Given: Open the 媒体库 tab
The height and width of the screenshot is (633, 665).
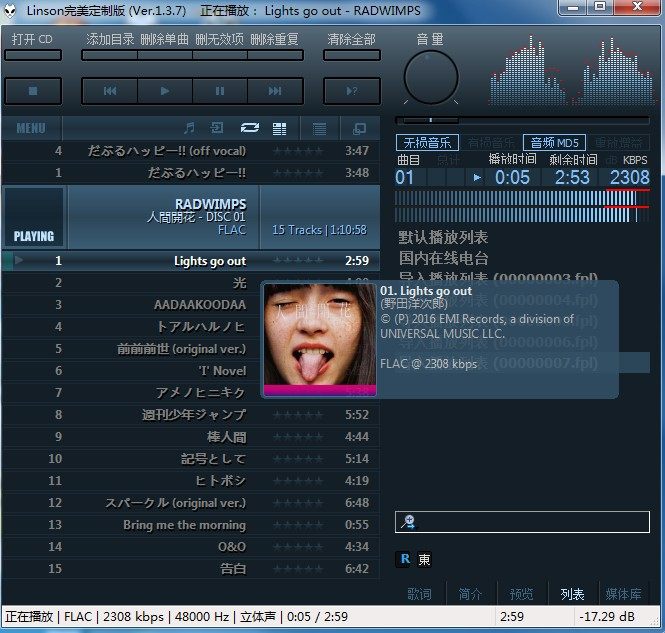Looking at the screenshot, I should pos(623,594).
